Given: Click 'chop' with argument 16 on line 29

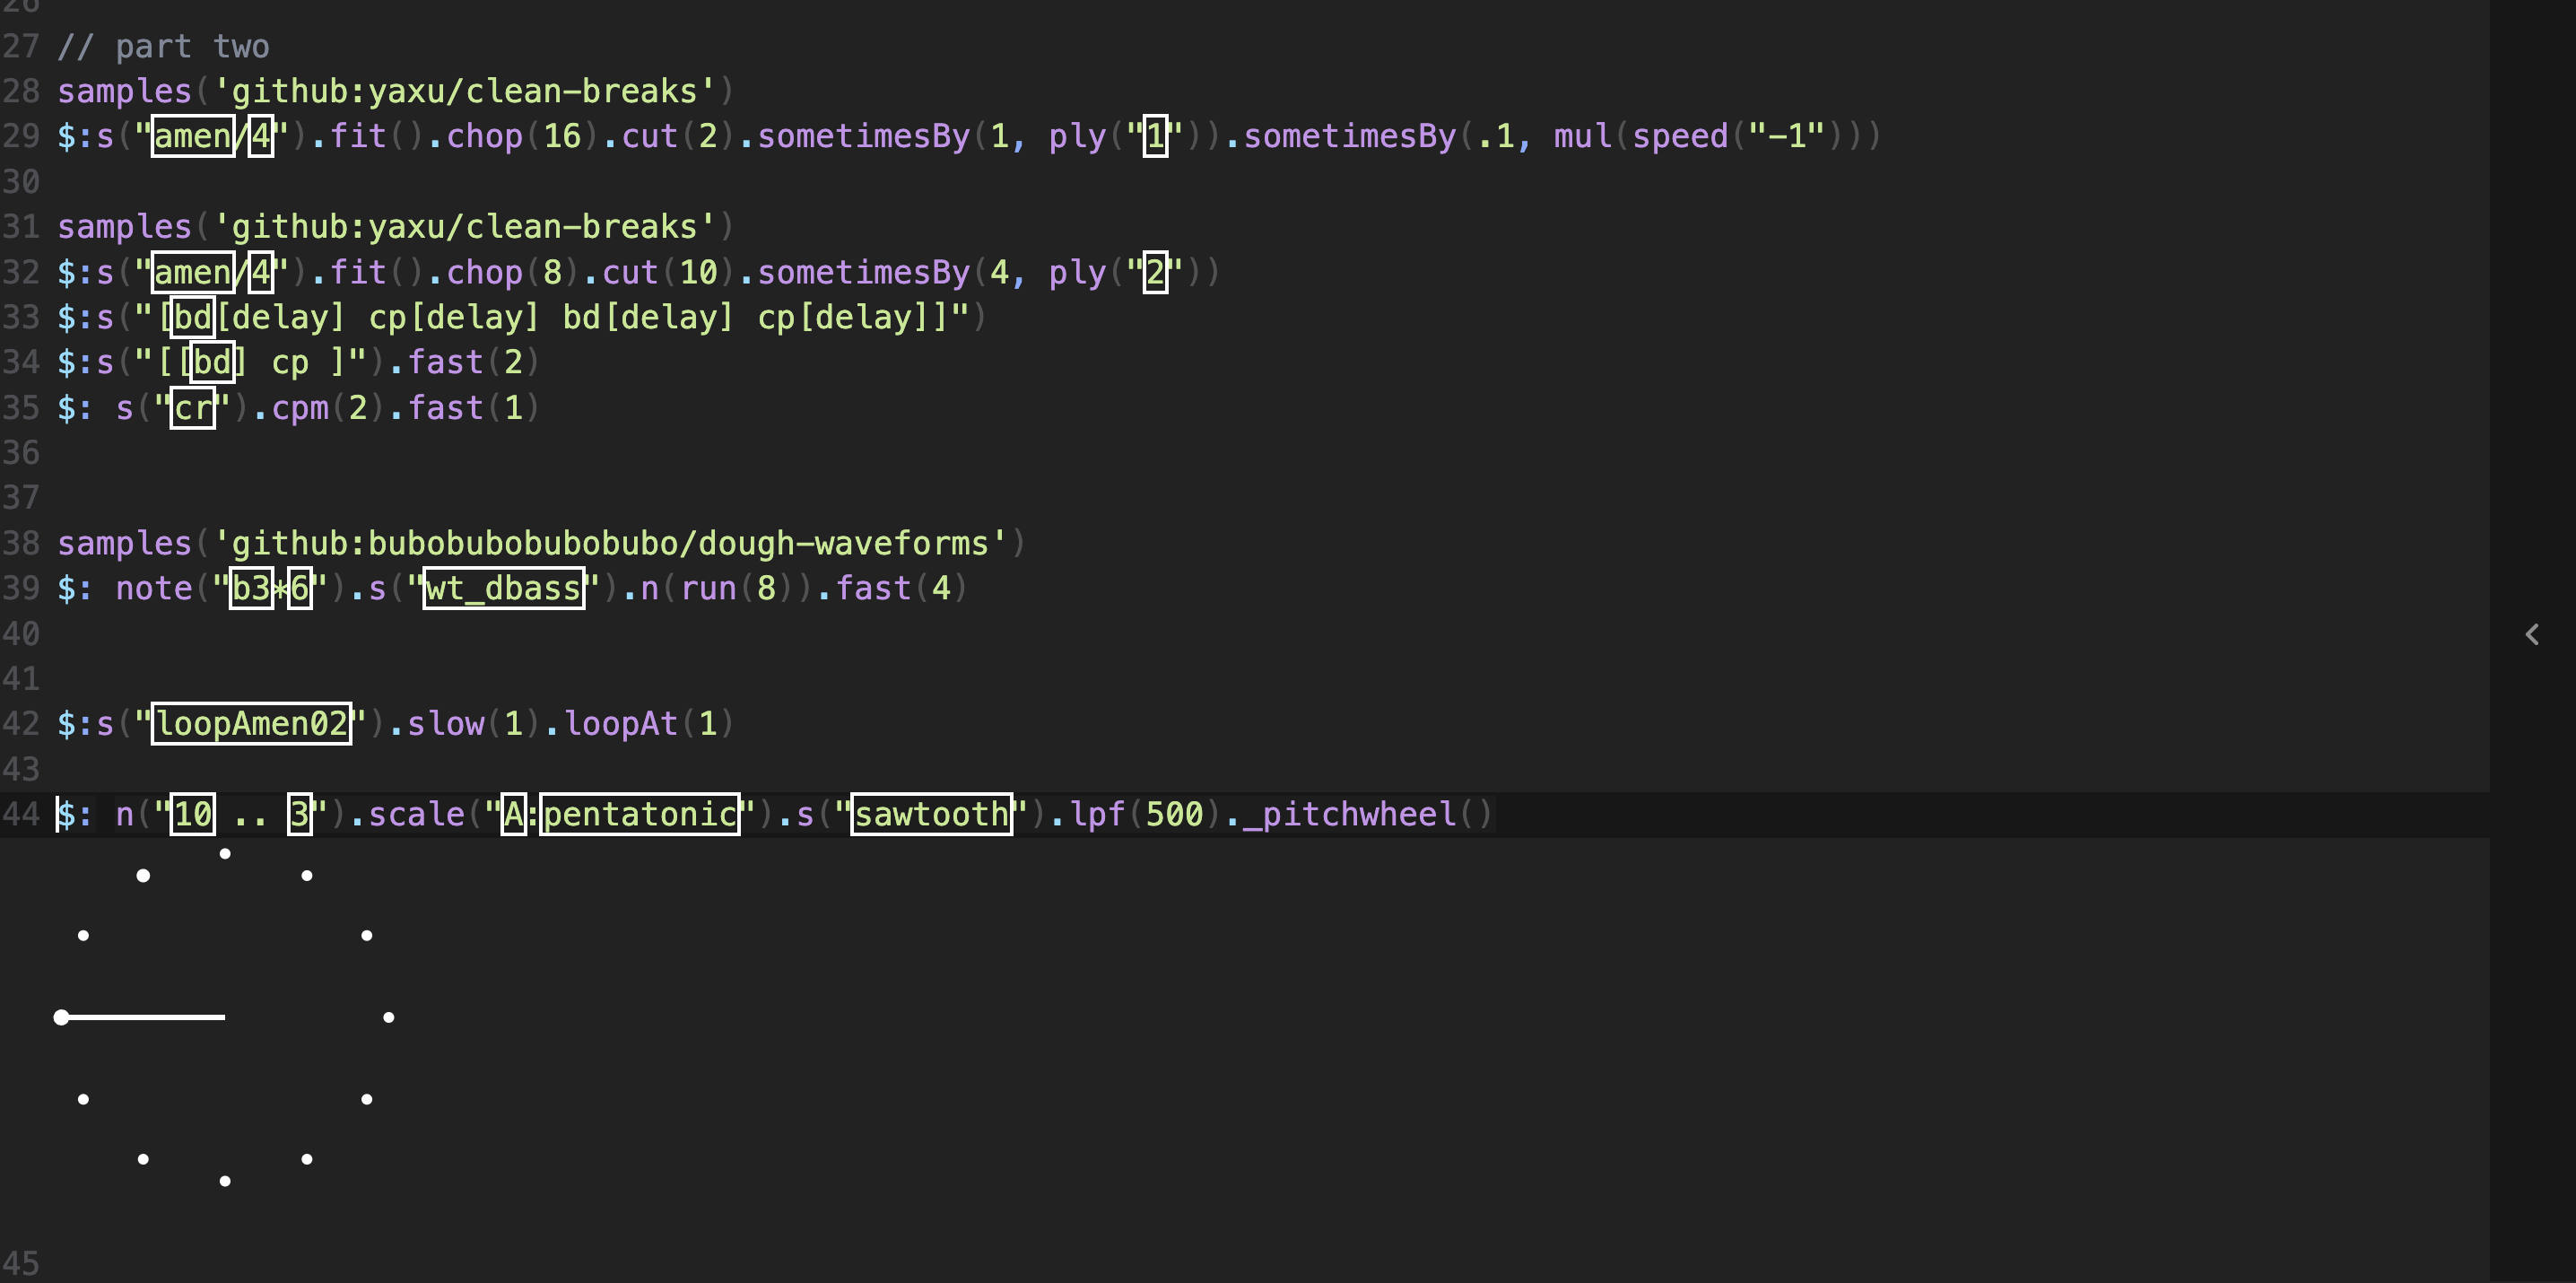Looking at the screenshot, I should coord(484,136).
